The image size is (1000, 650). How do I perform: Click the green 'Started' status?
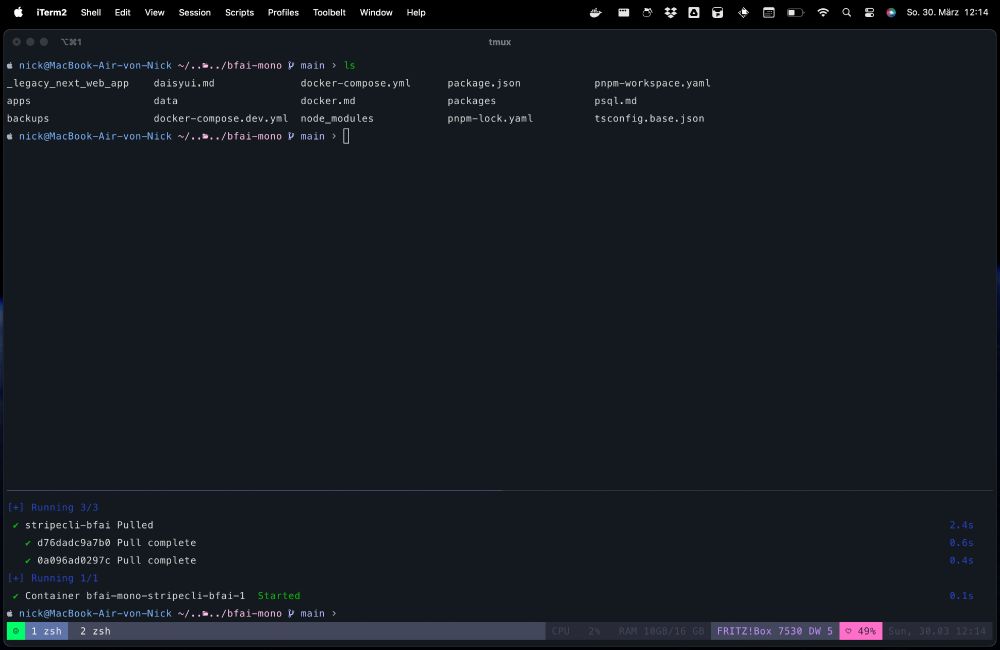click(x=279, y=596)
